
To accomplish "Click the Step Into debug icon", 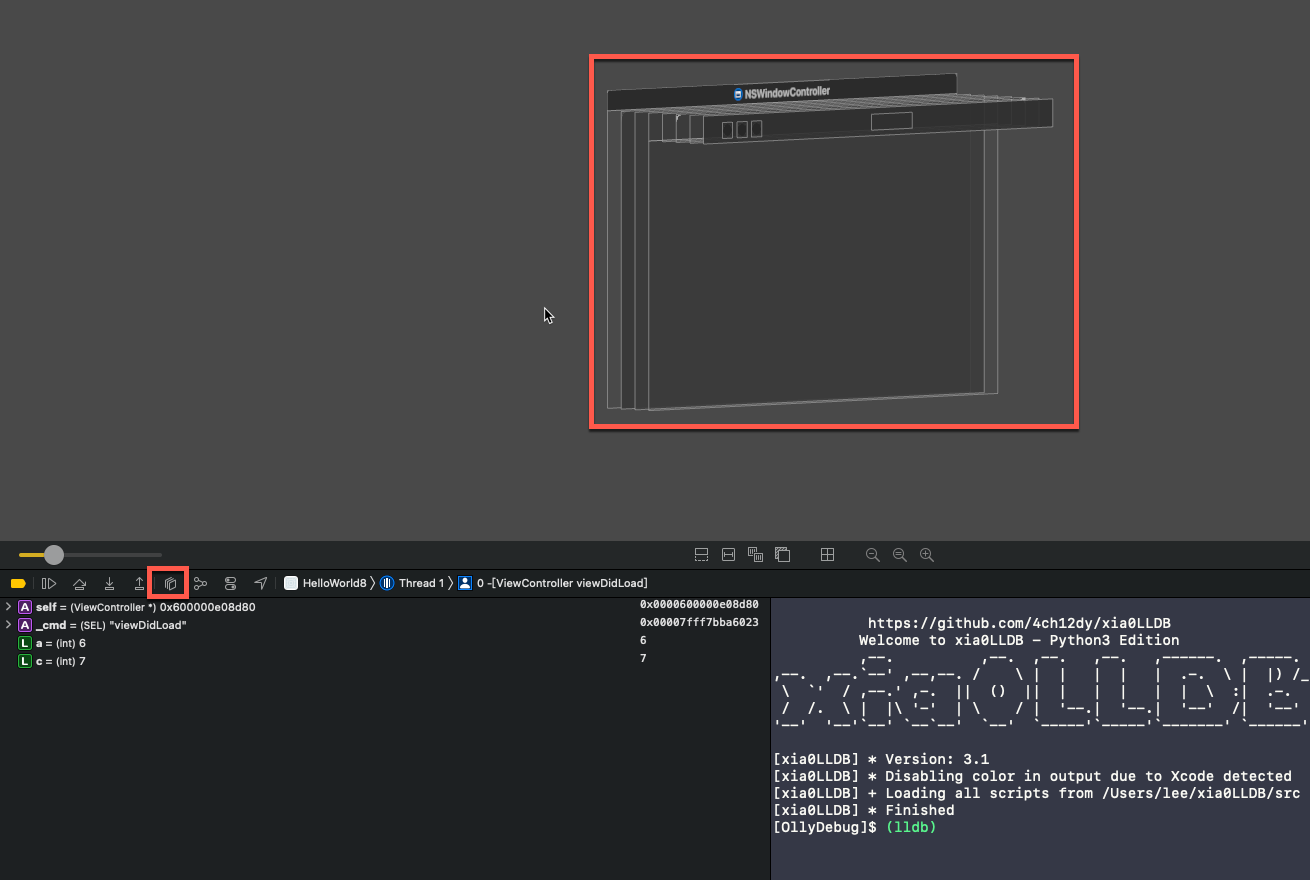I will click(109, 583).
